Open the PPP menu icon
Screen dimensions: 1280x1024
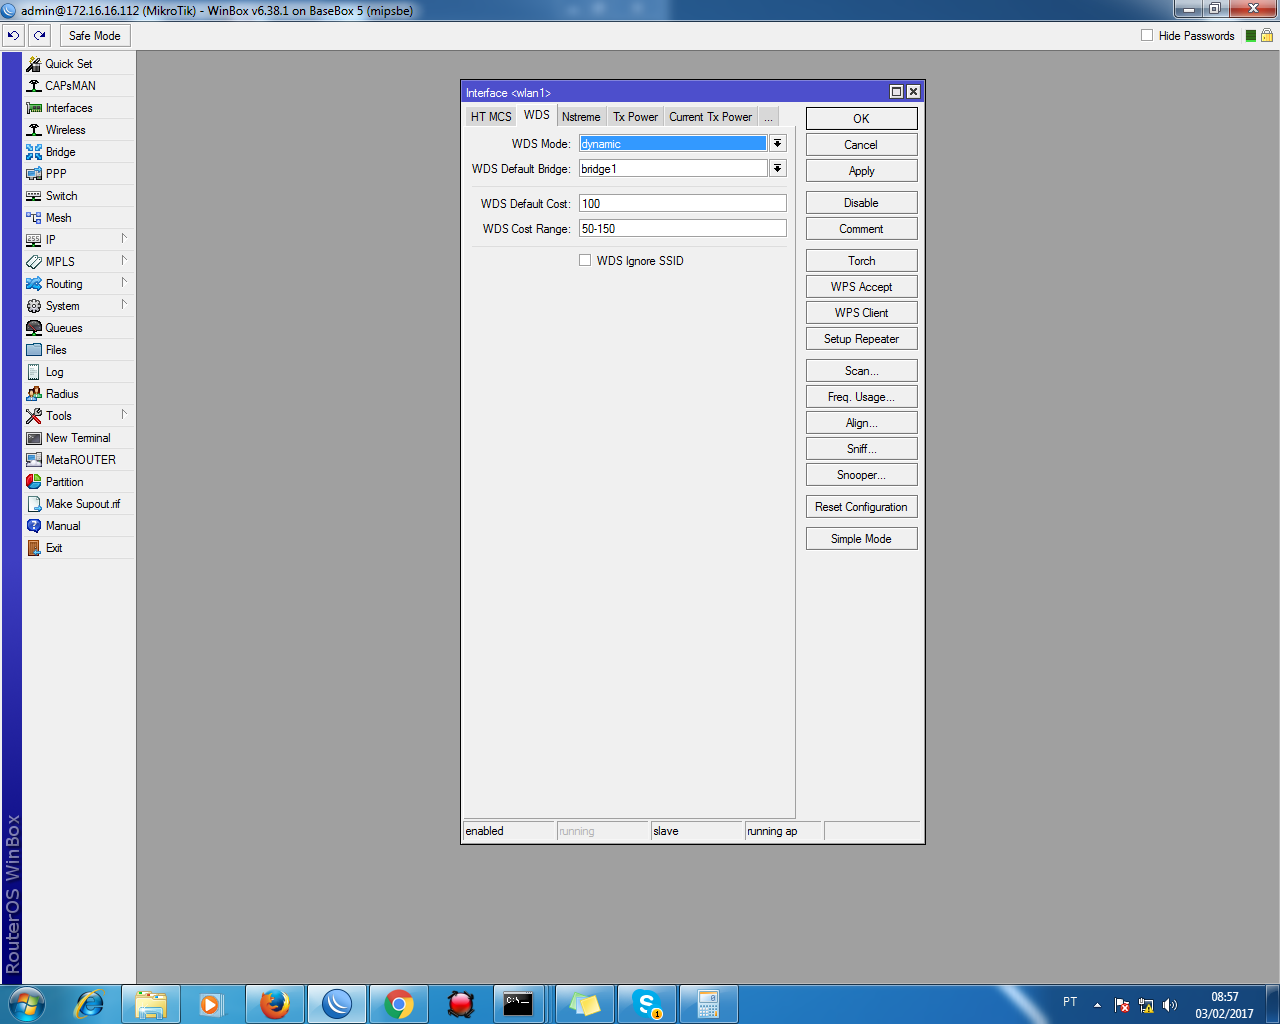[x=34, y=174]
